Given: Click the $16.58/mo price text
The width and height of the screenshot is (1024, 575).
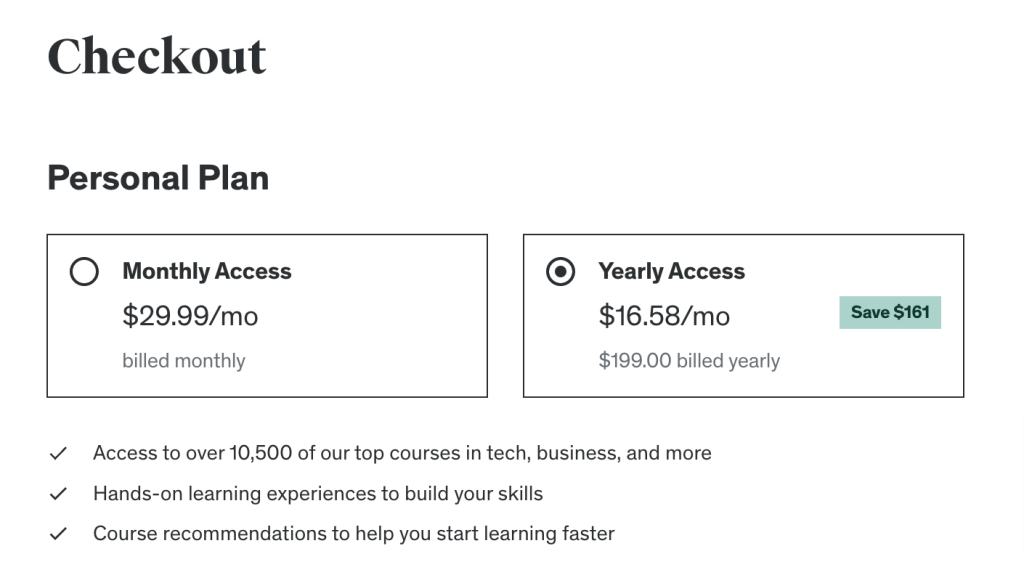Looking at the screenshot, I should tap(664, 316).
